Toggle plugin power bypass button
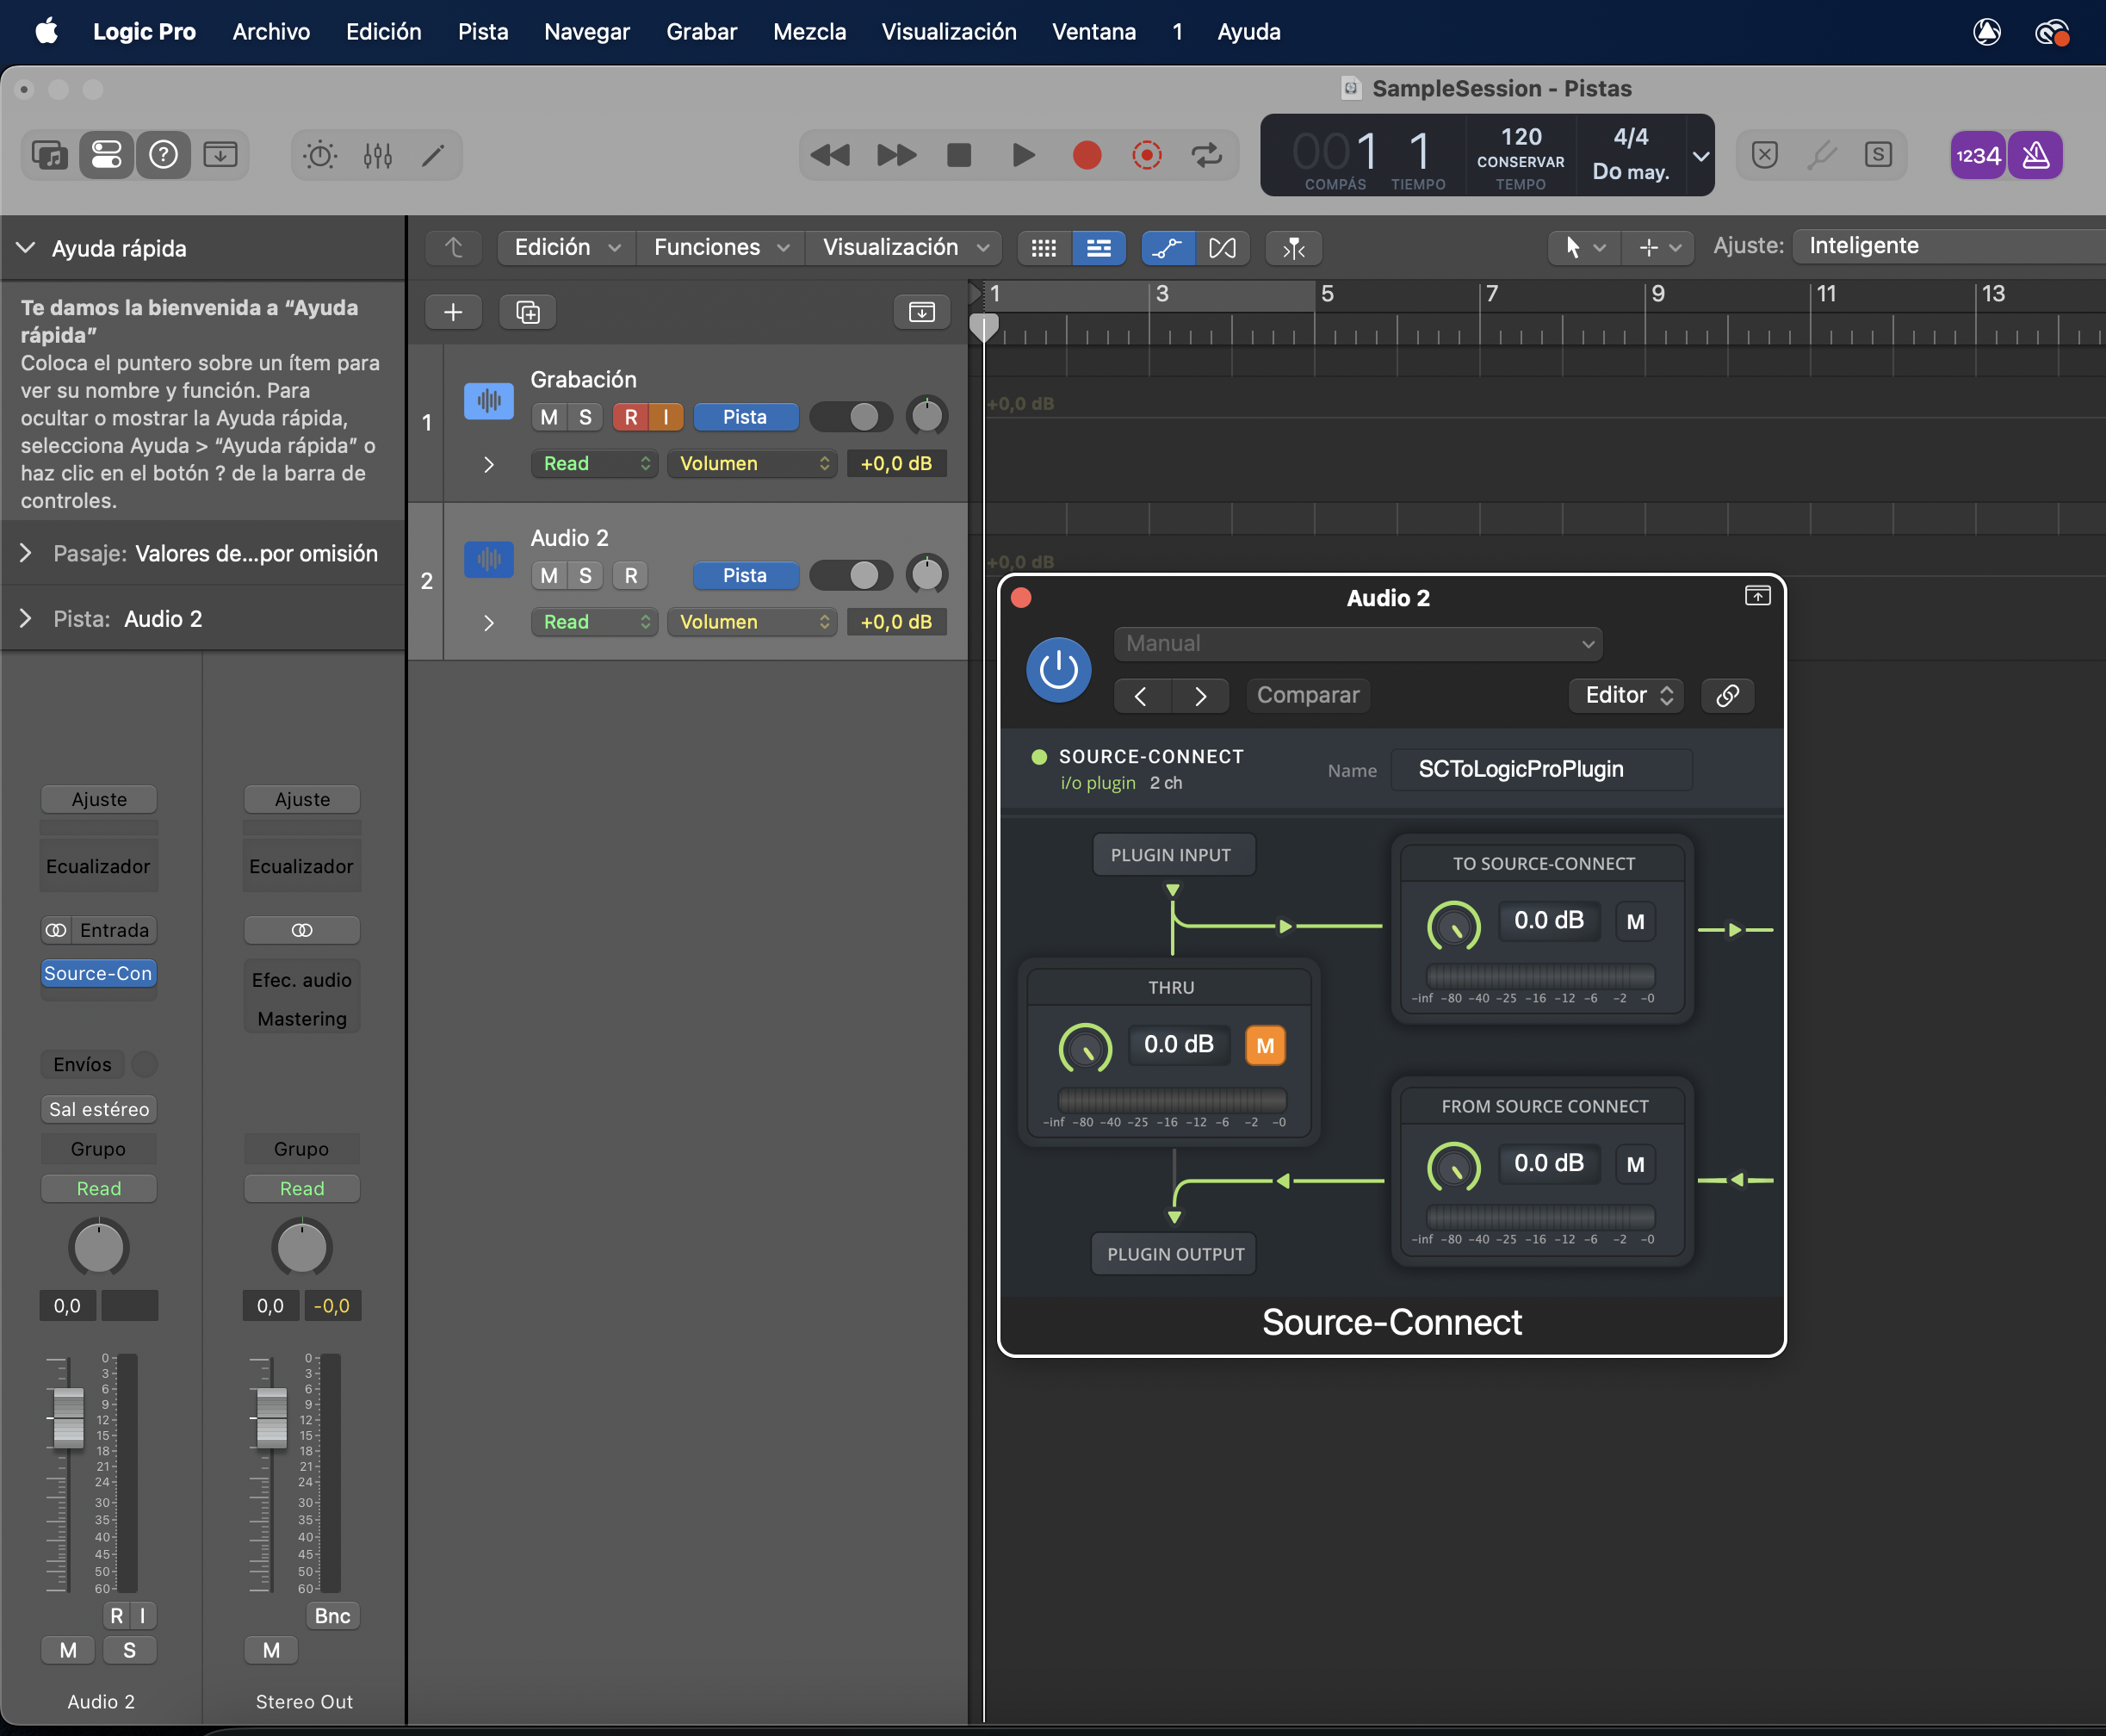Screen dimensions: 2106x1736 1058,669
